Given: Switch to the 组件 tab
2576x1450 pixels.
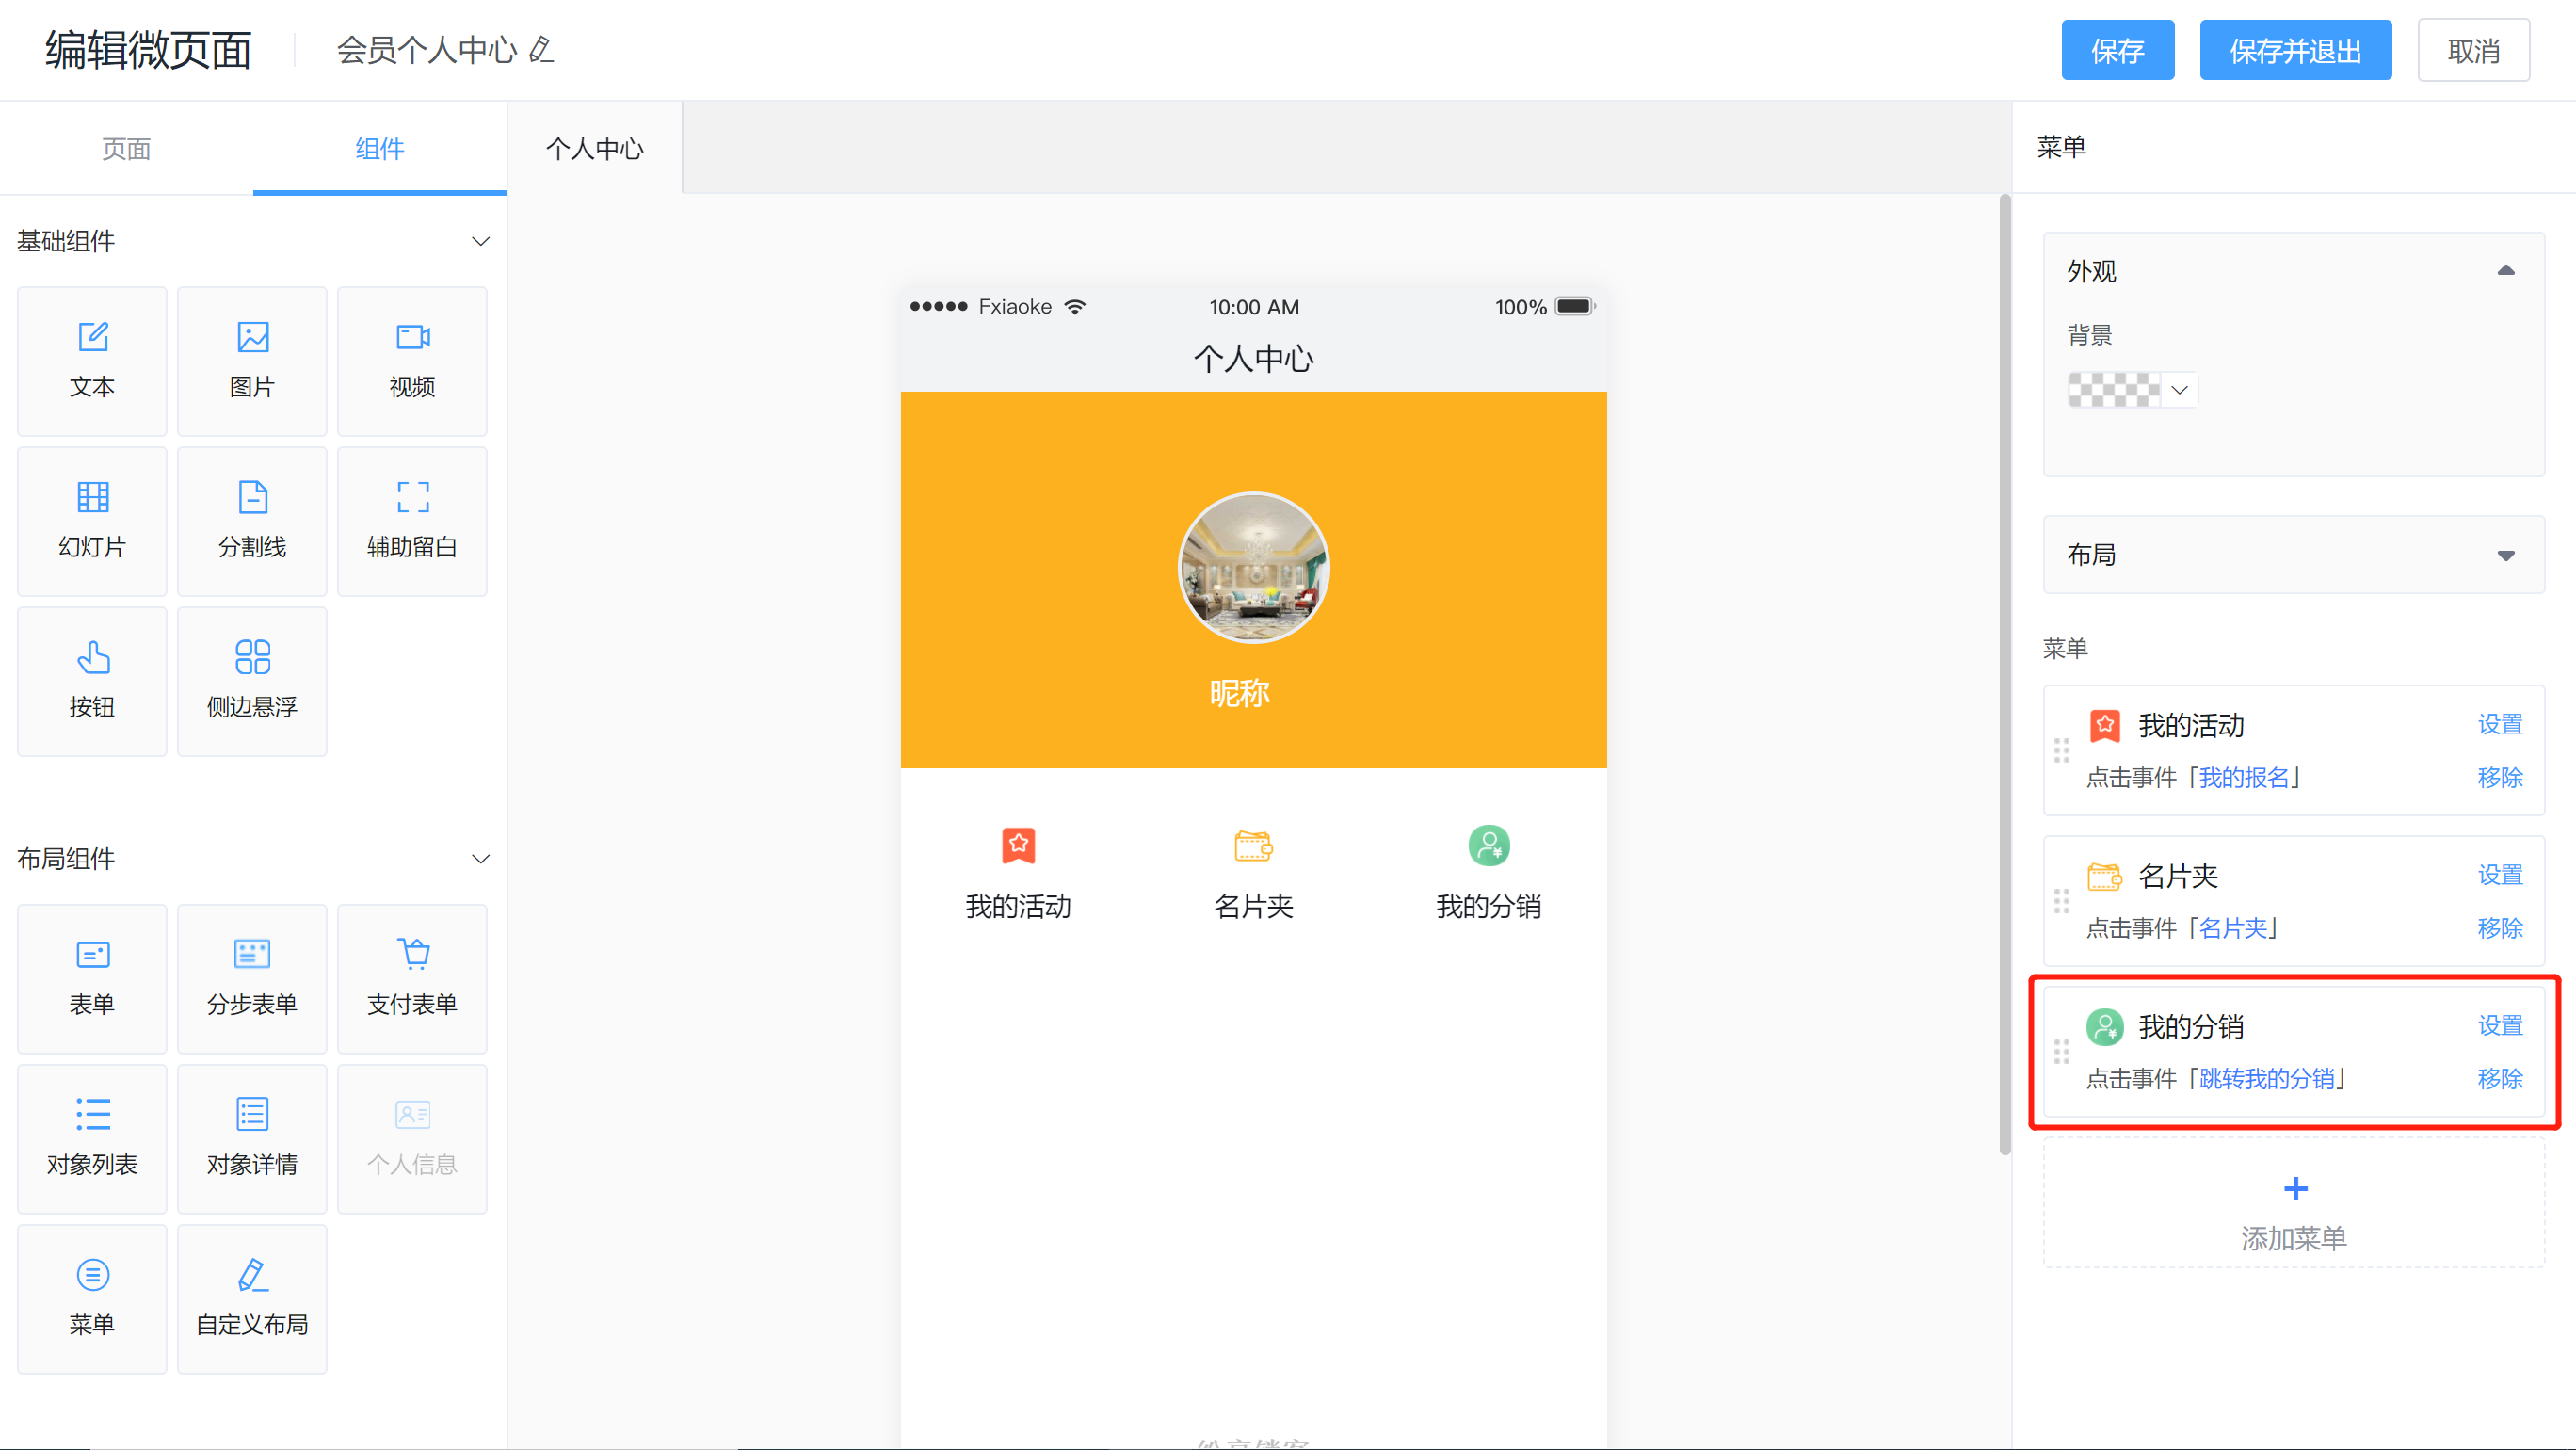Looking at the screenshot, I should pos(380,148).
